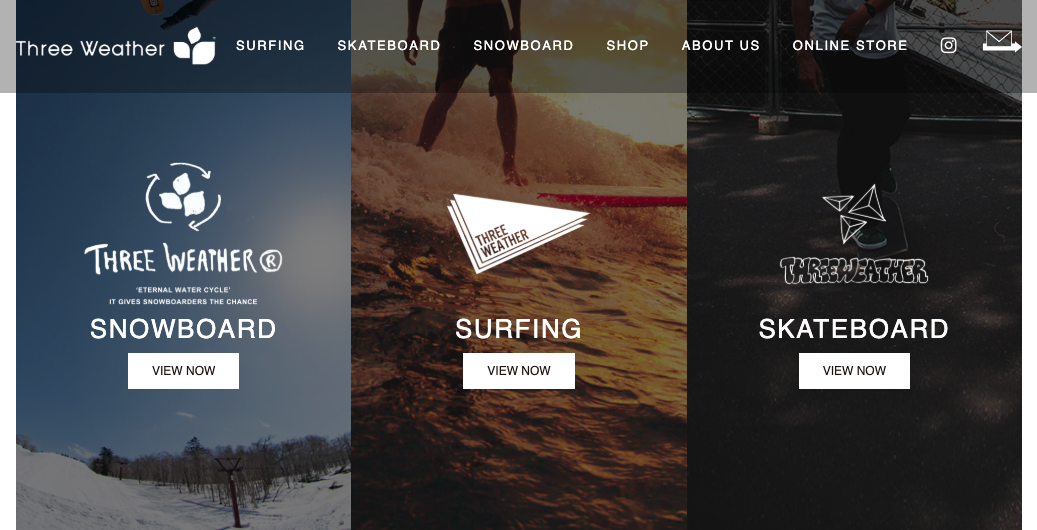Screen dimensions: 1037x530
Task: Go to the SNOWBOARD navigation link
Action: 523,46
